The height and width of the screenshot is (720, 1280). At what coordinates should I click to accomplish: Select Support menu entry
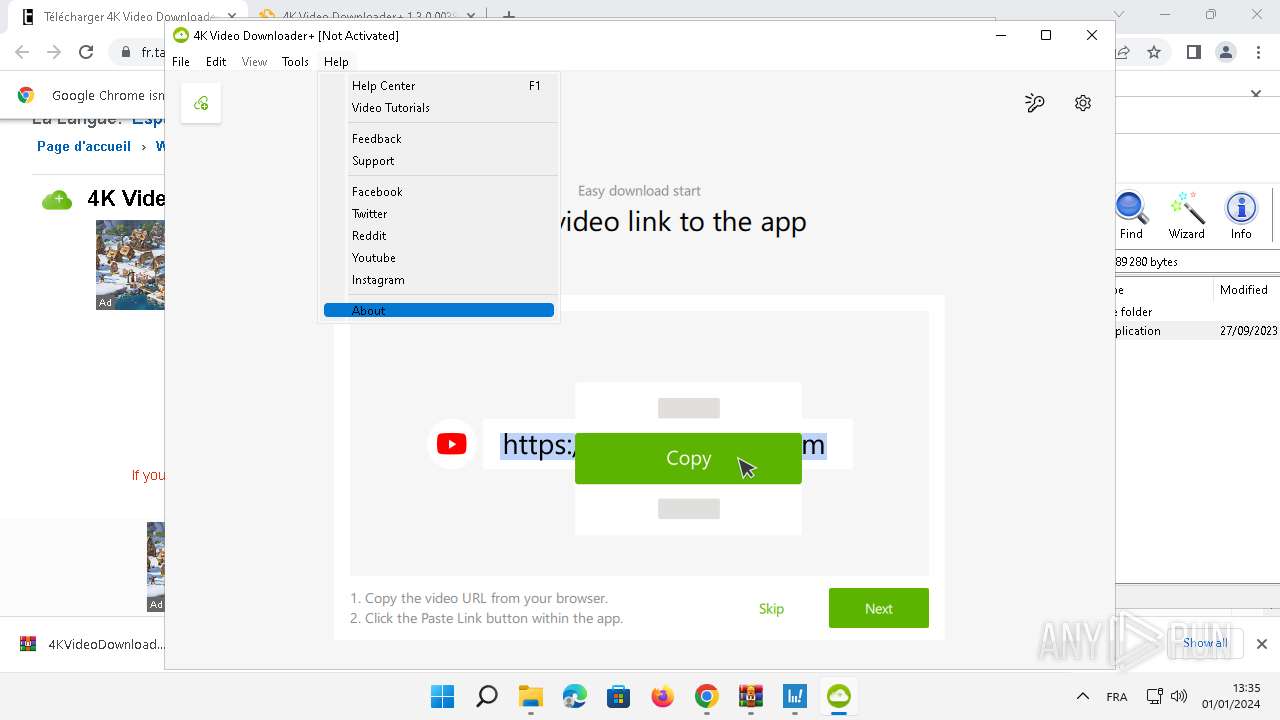point(439,161)
